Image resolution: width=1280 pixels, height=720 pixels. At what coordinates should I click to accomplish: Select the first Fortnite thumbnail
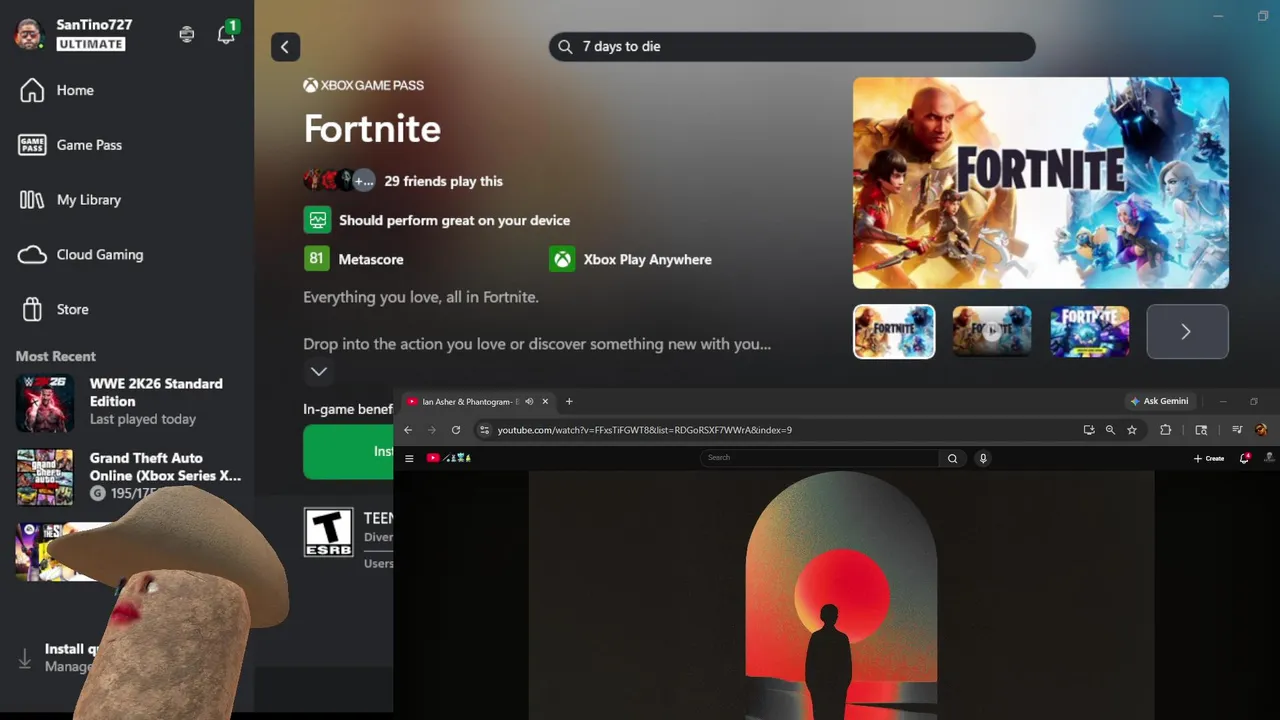point(894,331)
